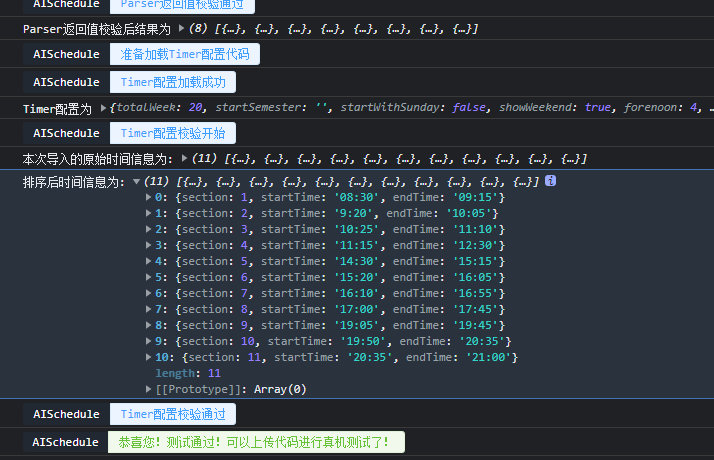The height and width of the screenshot is (460, 714).
Task: Expand entry 8 with startTime '19:05'
Action: point(149,326)
